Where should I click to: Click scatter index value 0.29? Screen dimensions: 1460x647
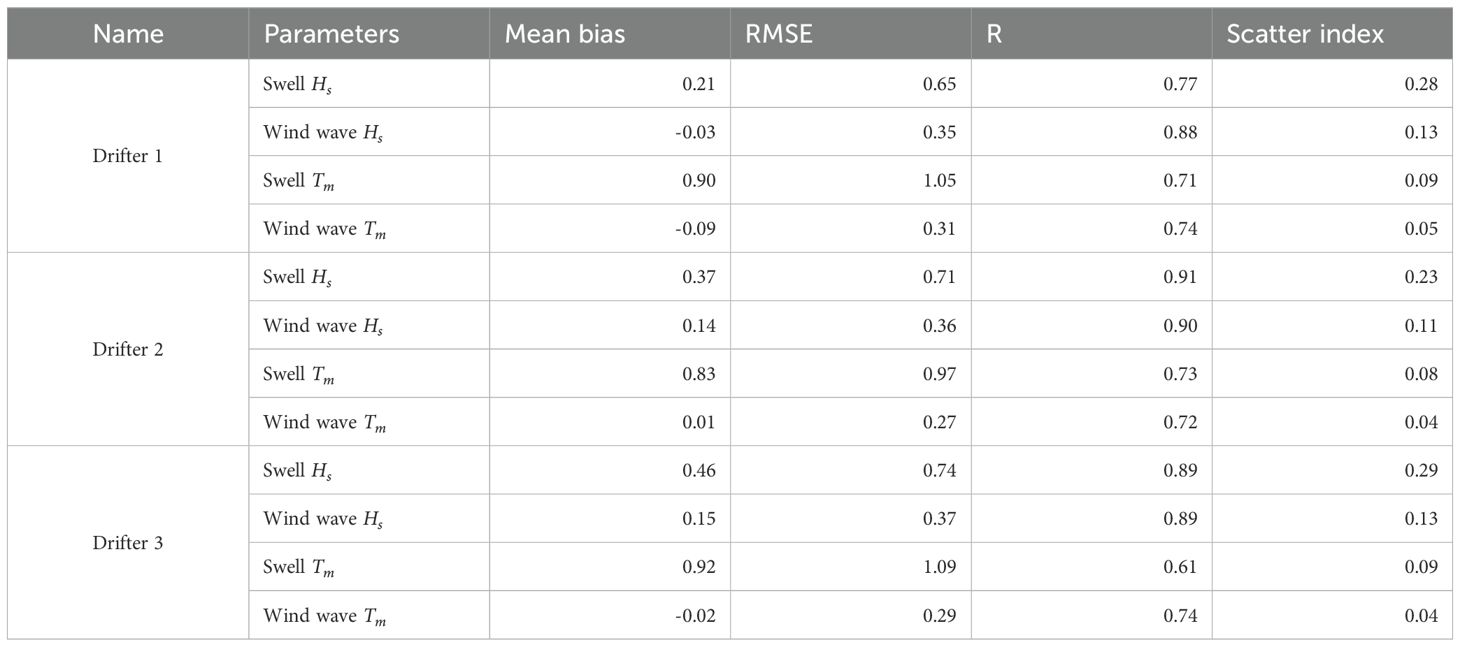click(x=1421, y=471)
